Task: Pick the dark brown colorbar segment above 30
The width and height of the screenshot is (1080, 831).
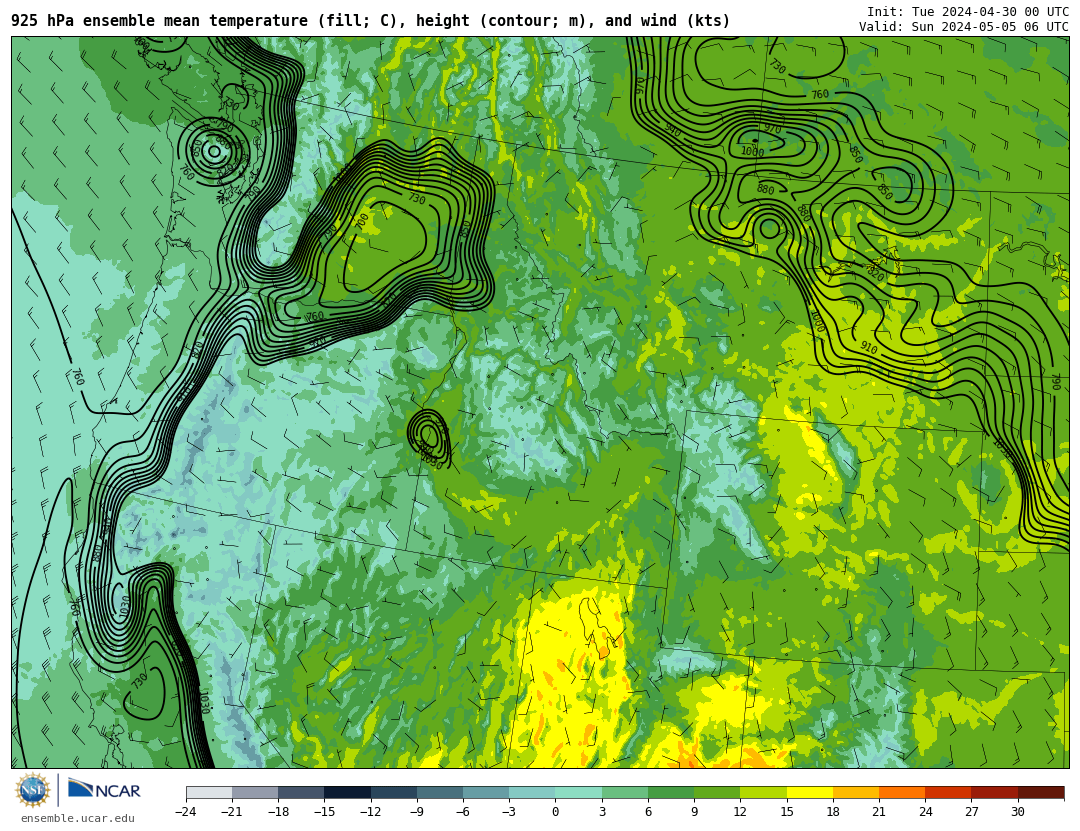Action: (x=1041, y=792)
